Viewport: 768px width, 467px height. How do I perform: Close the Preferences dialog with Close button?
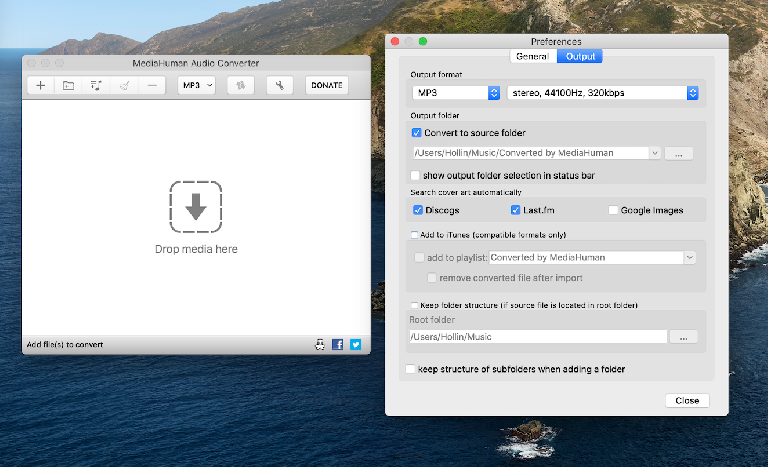[687, 400]
